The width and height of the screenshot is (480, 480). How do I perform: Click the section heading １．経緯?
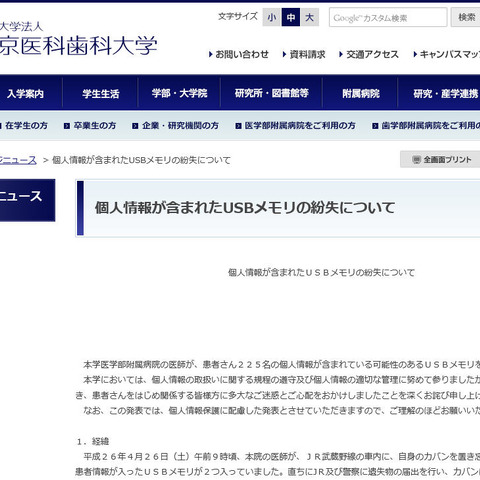pyautogui.click(x=93, y=442)
